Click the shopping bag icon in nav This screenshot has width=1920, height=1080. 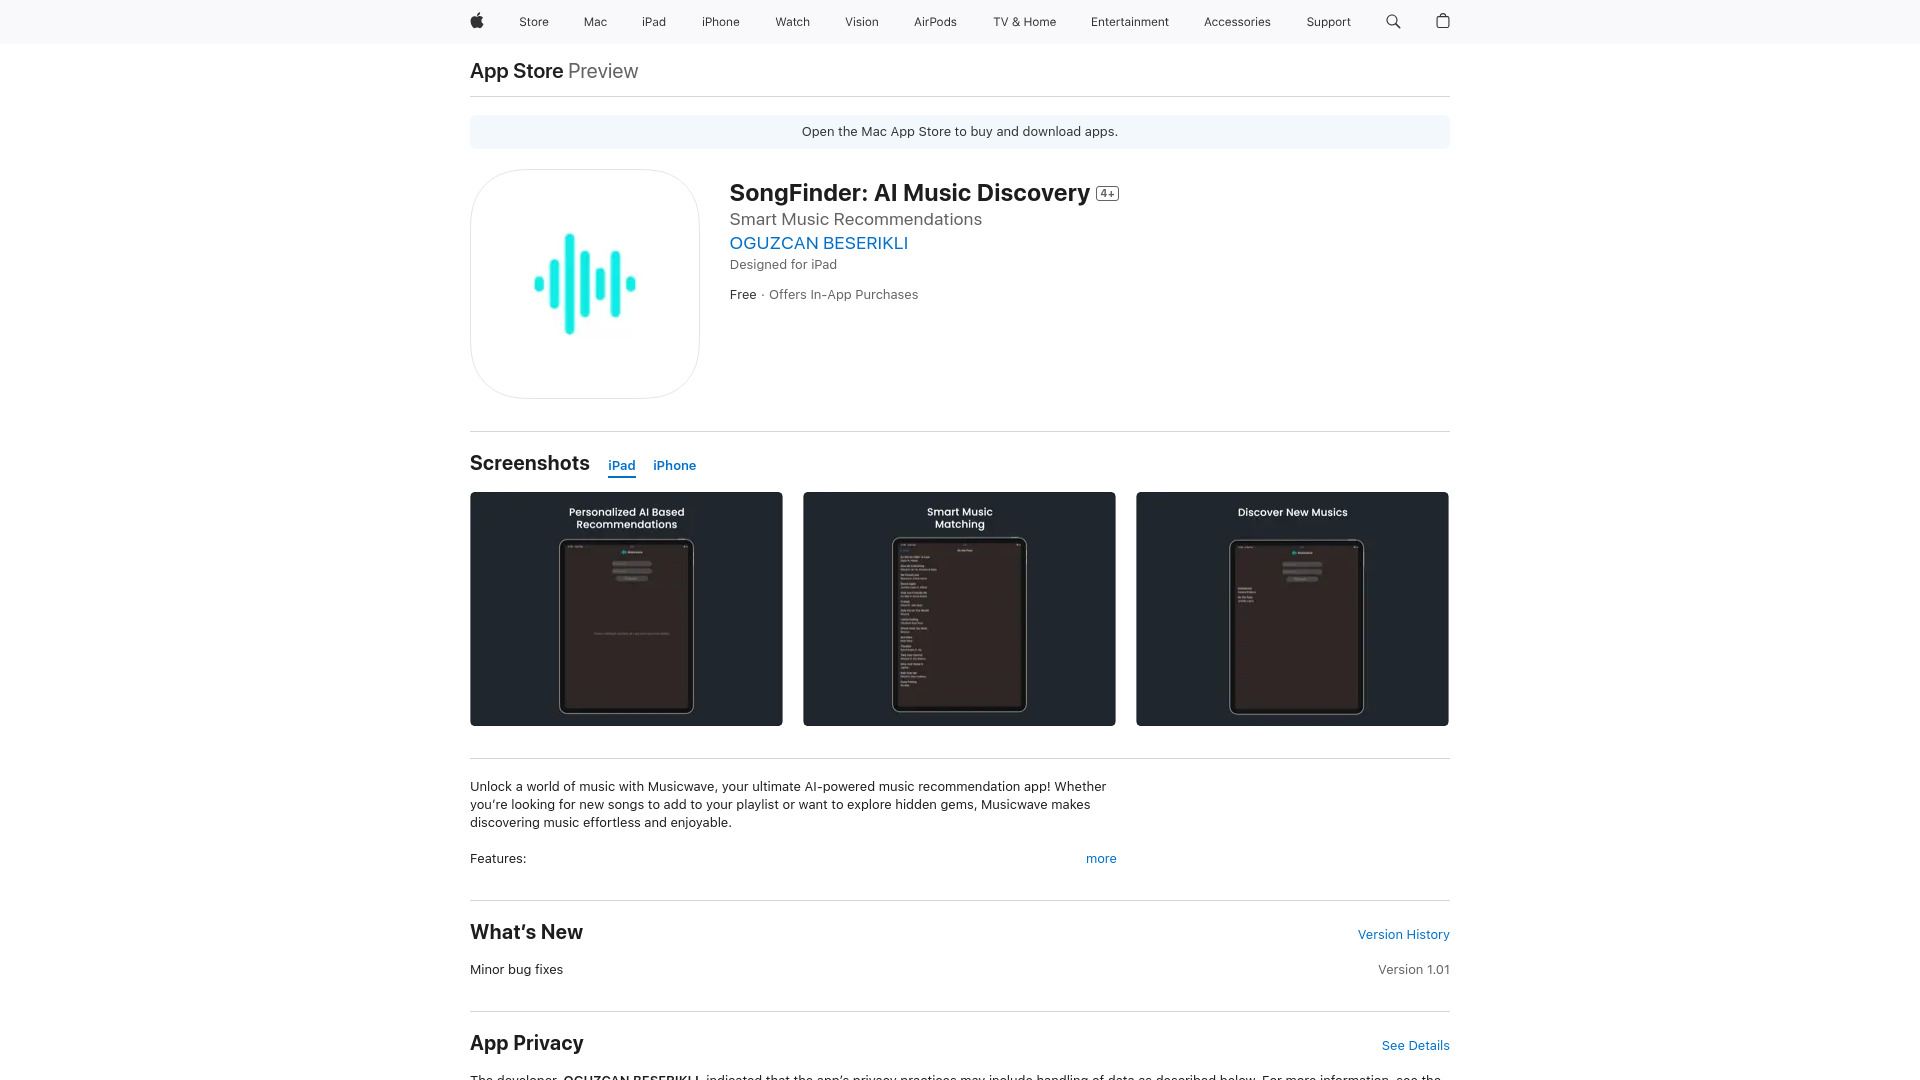pyautogui.click(x=1443, y=21)
